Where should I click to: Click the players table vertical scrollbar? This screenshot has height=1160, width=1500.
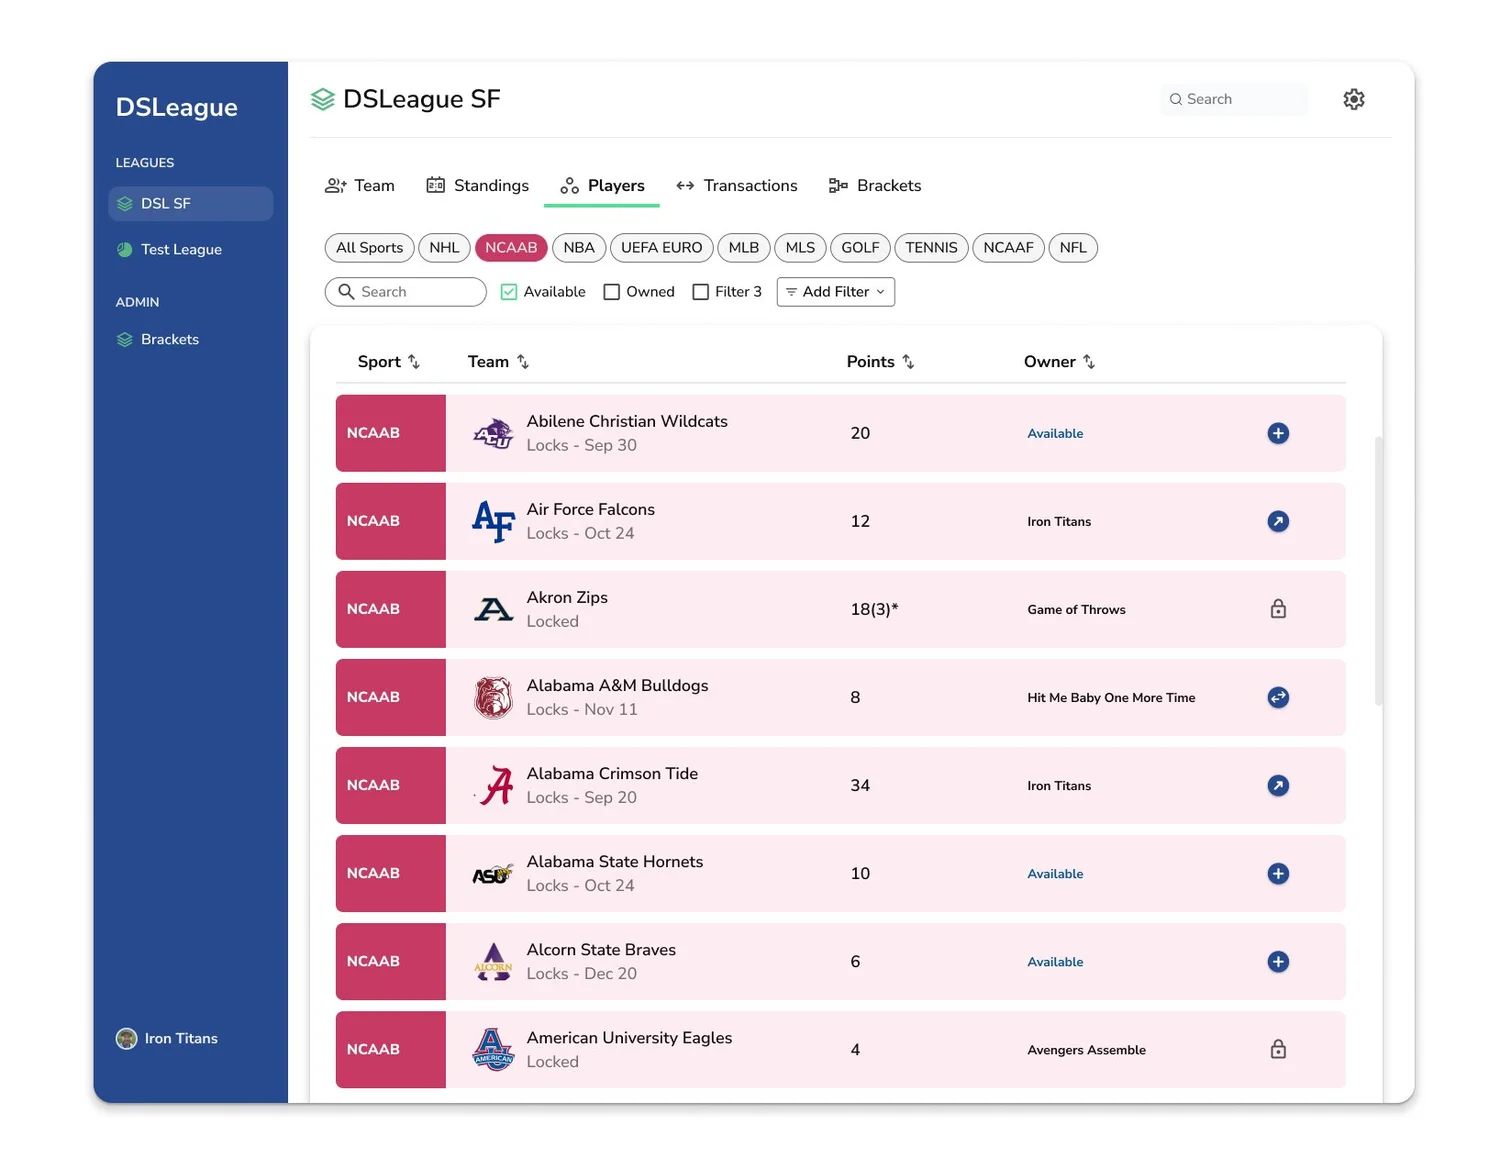click(1379, 570)
